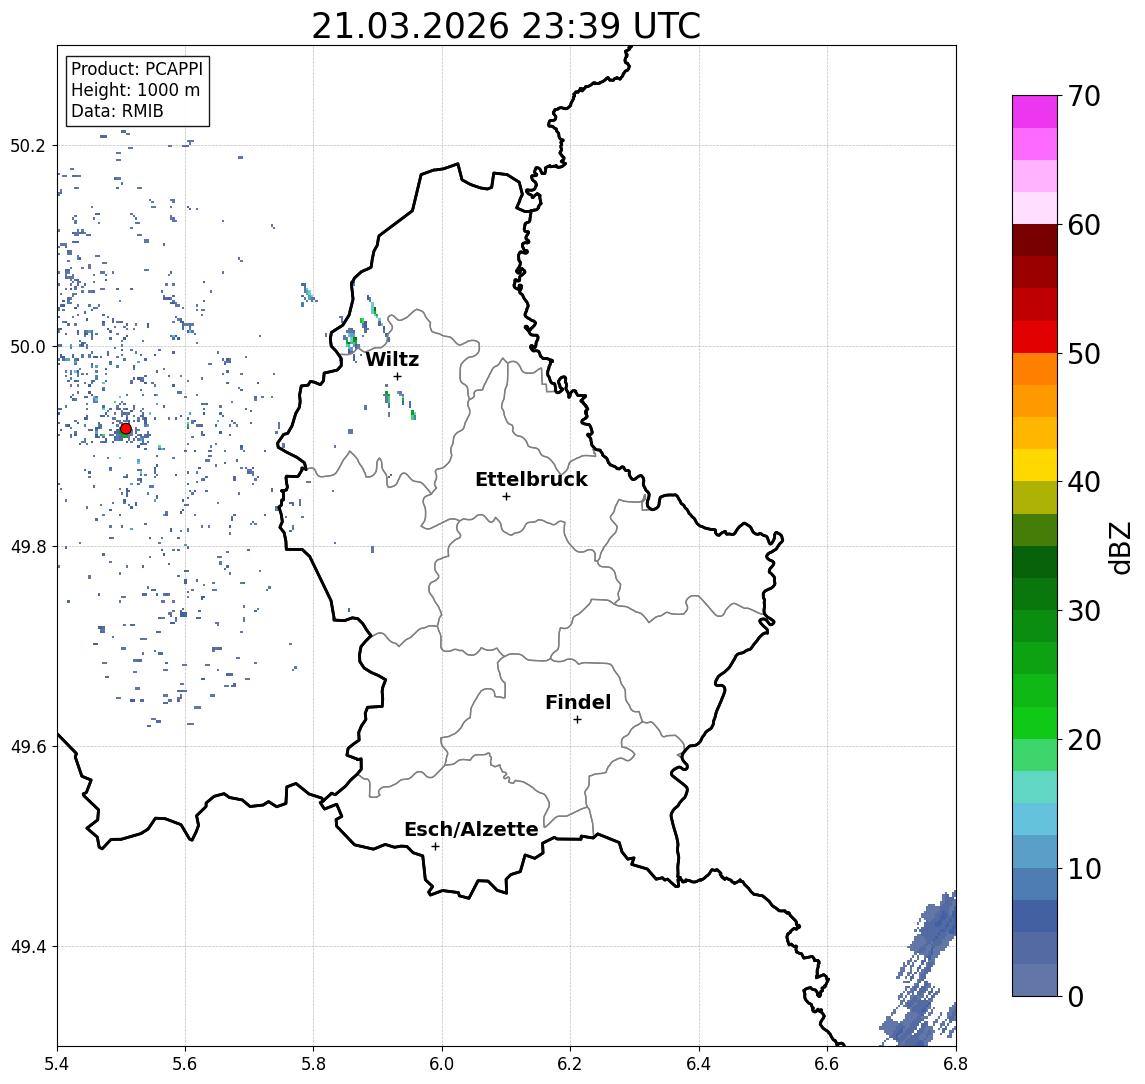The width and height of the screenshot is (1145, 1084).
Task: Click the green echo streaks southeast of Wiltz marker
Action: click(400, 404)
